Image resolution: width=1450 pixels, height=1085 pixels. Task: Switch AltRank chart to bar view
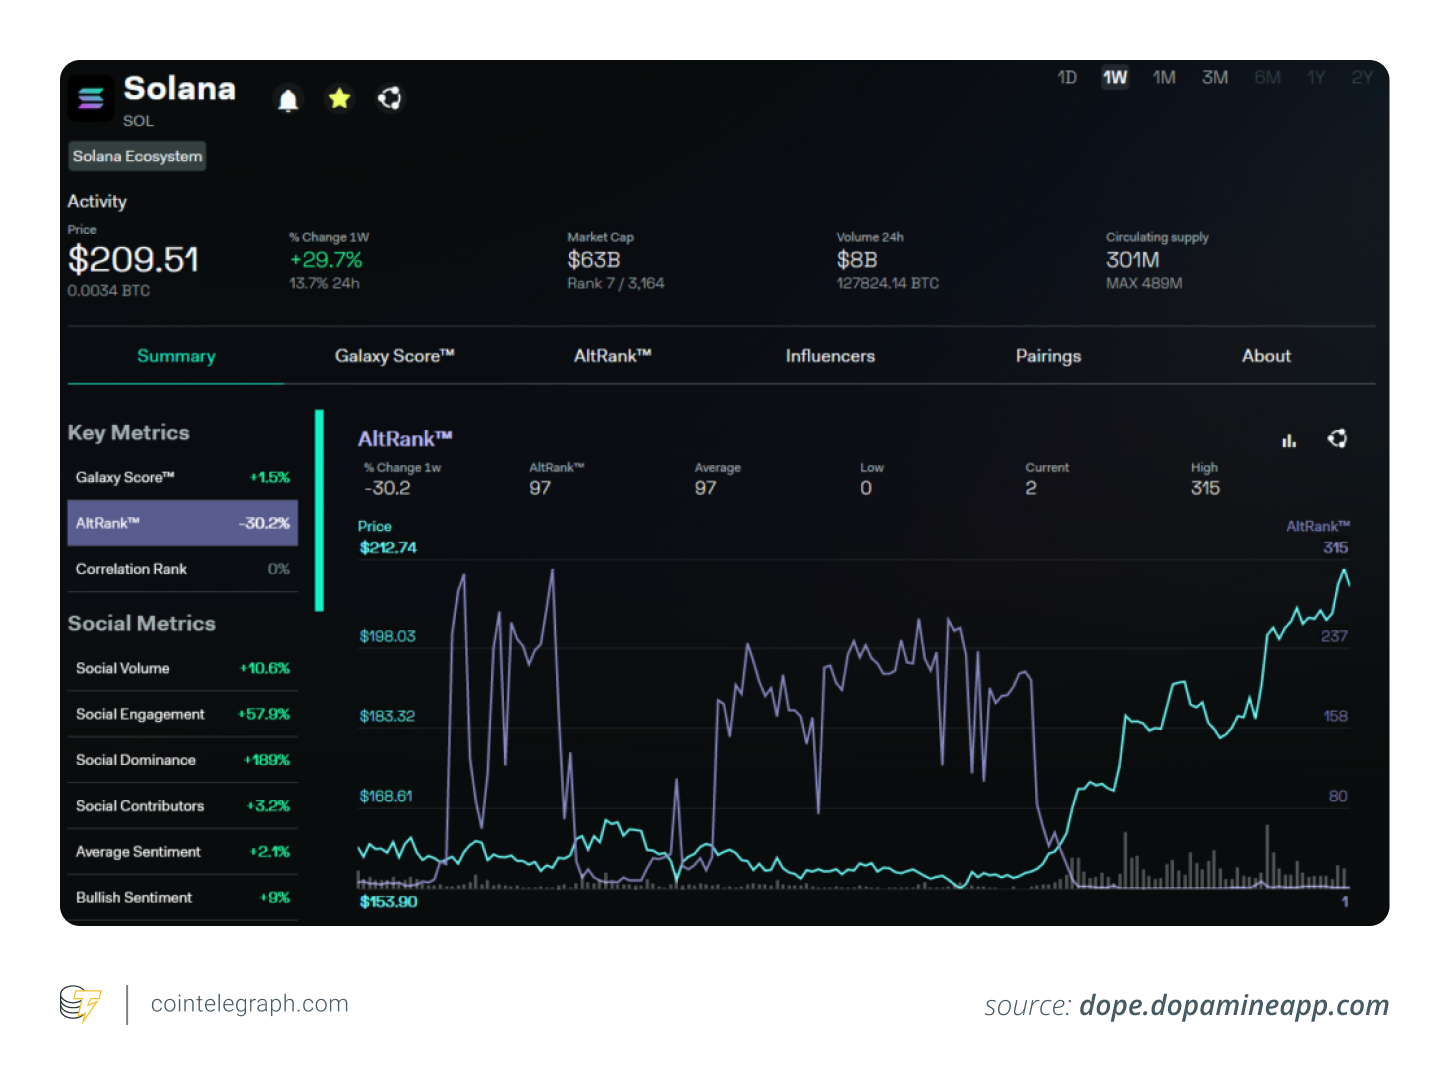[x=1289, y=439]
